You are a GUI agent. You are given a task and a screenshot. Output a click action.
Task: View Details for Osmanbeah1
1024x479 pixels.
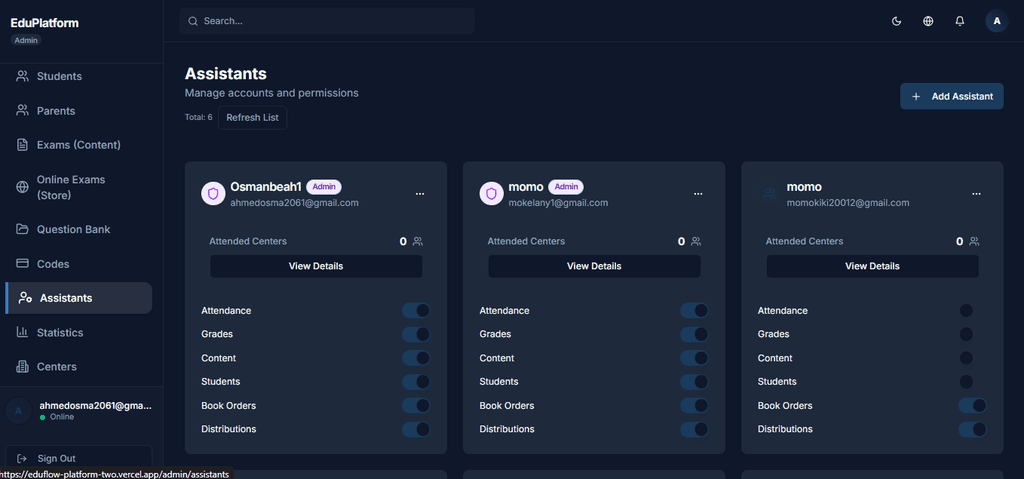point(316,266)
